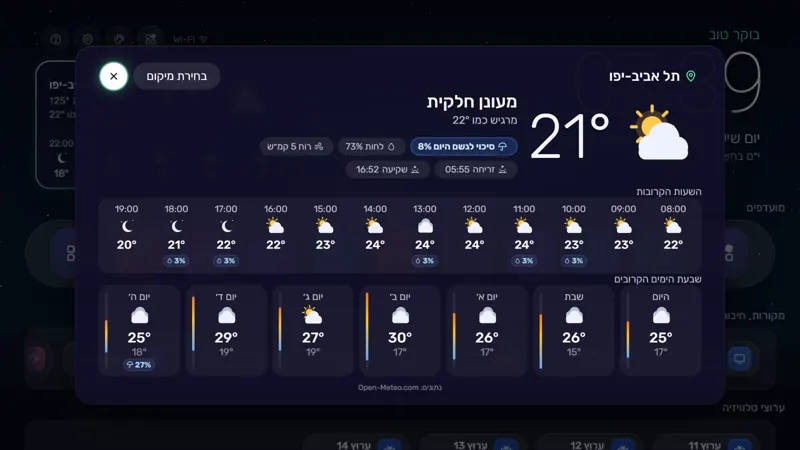The image size is (800, 450).
Task: Select the rain chance 8% chip
Action: click(463, 146)
